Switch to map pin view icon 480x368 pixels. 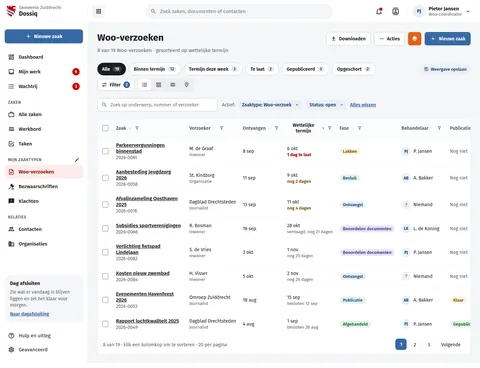187,85
